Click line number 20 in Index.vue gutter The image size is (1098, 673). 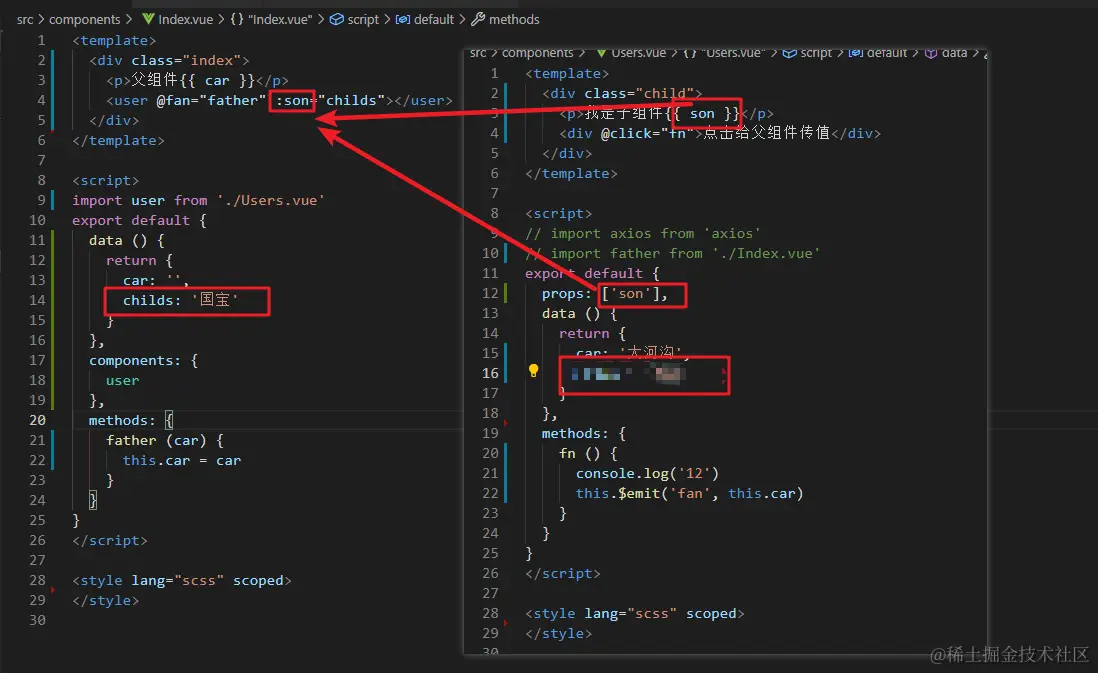[37, 420]
